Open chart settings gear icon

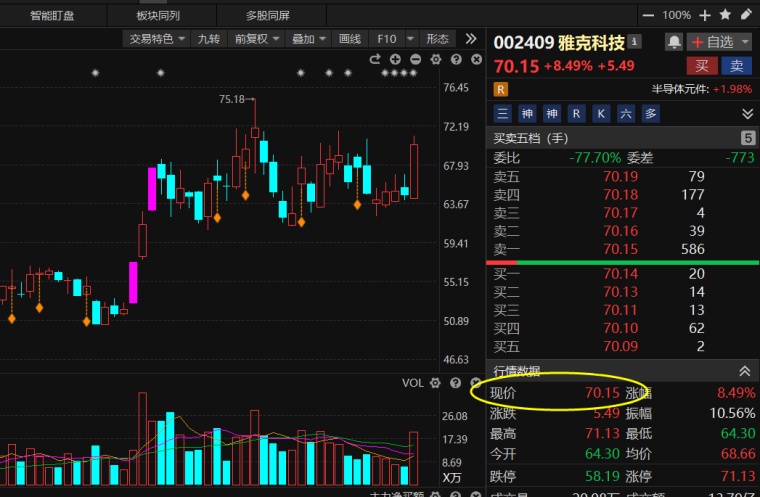[x=436, y=59]
